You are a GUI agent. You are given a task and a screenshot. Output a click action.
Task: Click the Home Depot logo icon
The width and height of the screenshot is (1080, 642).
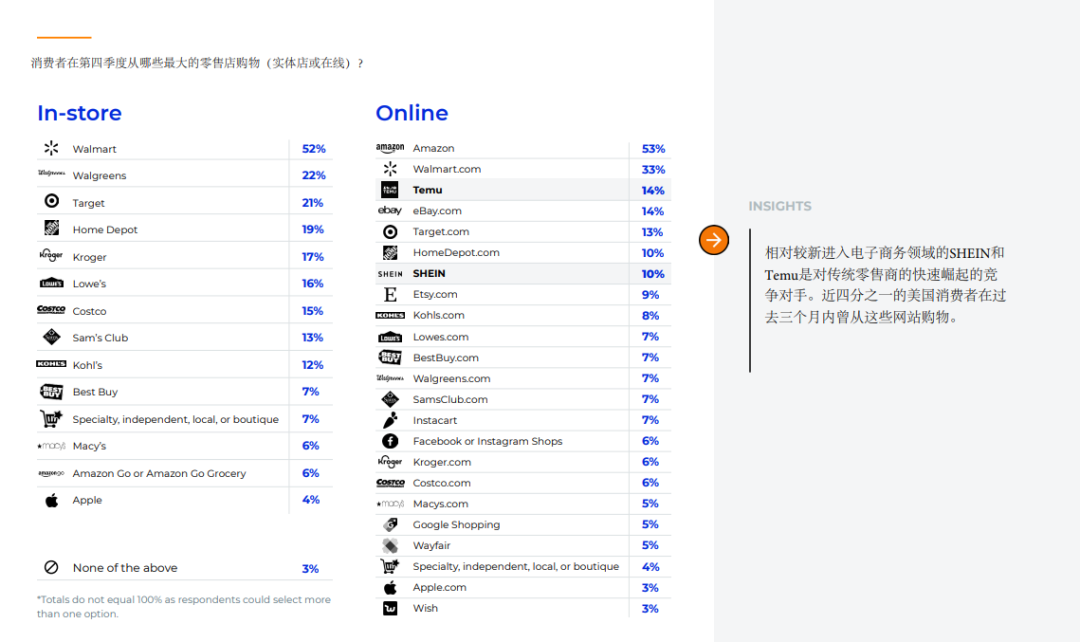click(51, 229)
